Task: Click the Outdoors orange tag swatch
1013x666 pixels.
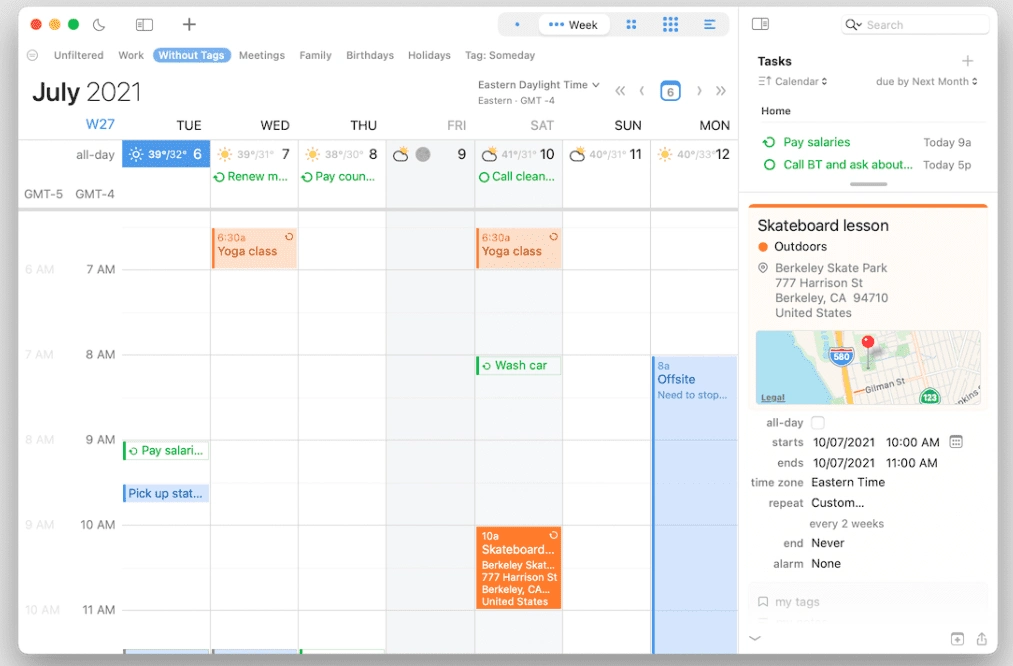Action: click(x=763, y=246)
